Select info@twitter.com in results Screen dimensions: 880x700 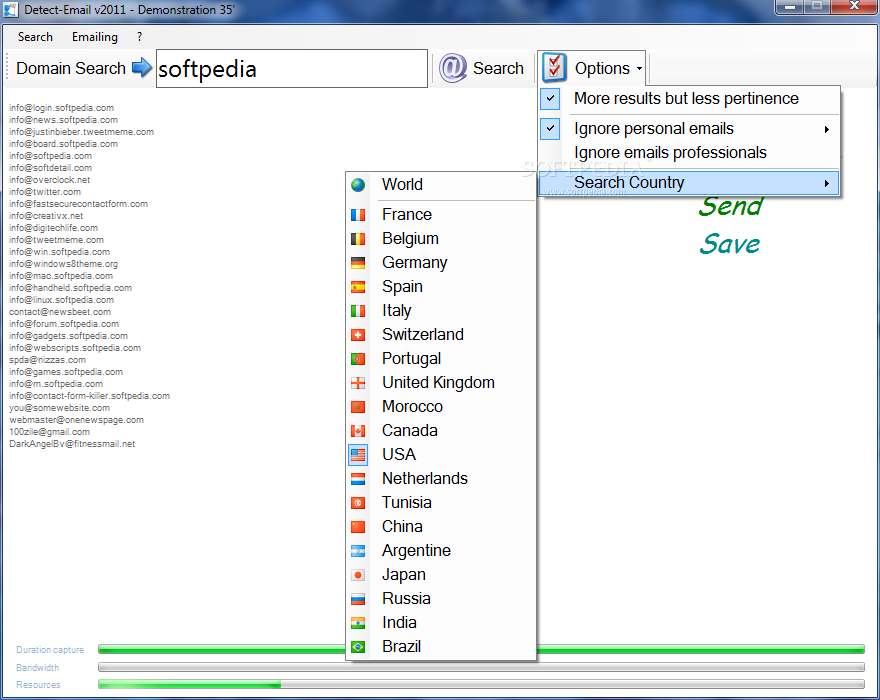pos(45,192)
